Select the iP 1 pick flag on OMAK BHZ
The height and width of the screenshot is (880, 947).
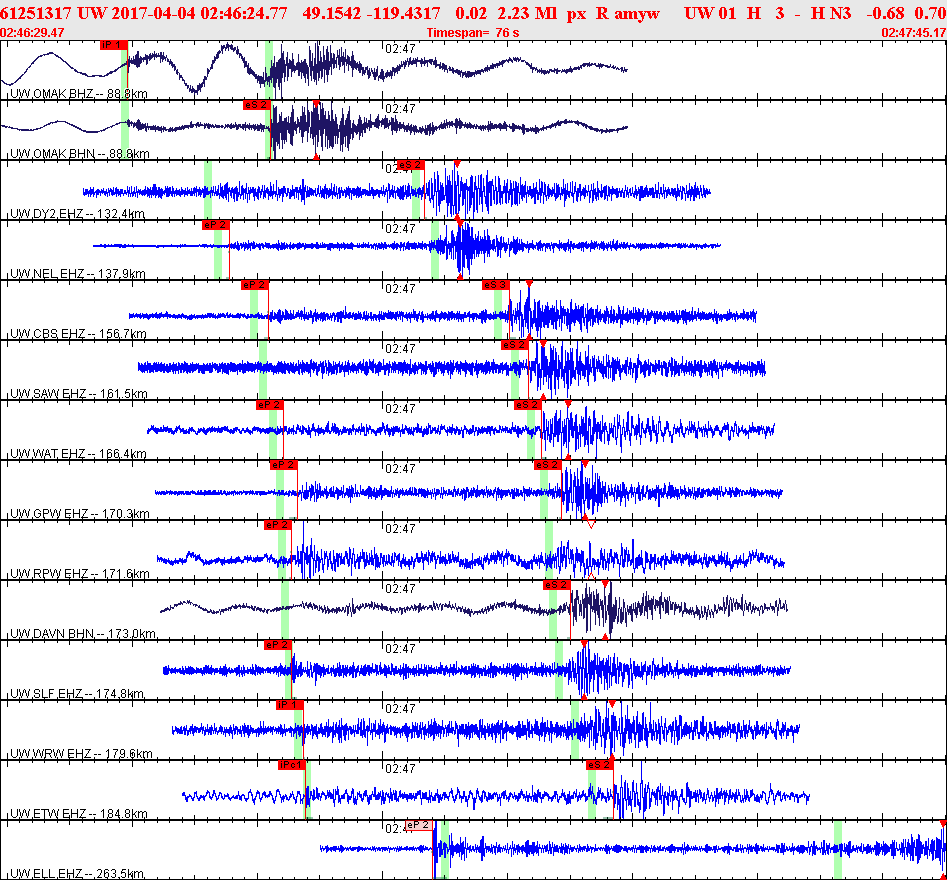pos(114,45)
